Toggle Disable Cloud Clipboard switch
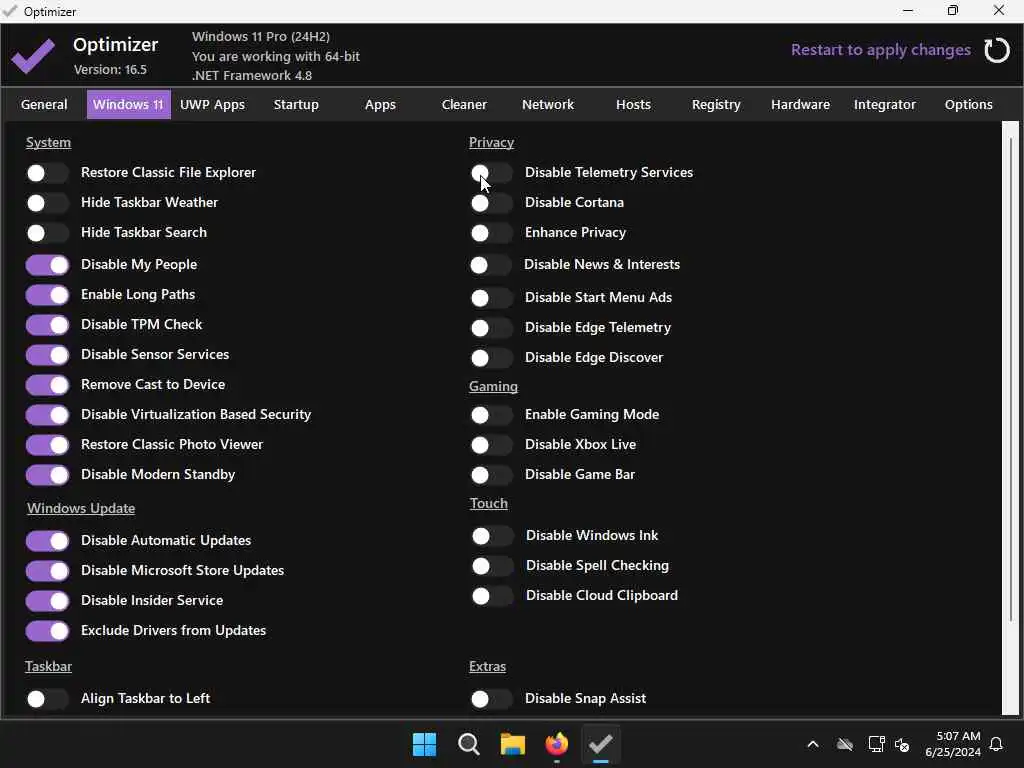 pos(492,596)
